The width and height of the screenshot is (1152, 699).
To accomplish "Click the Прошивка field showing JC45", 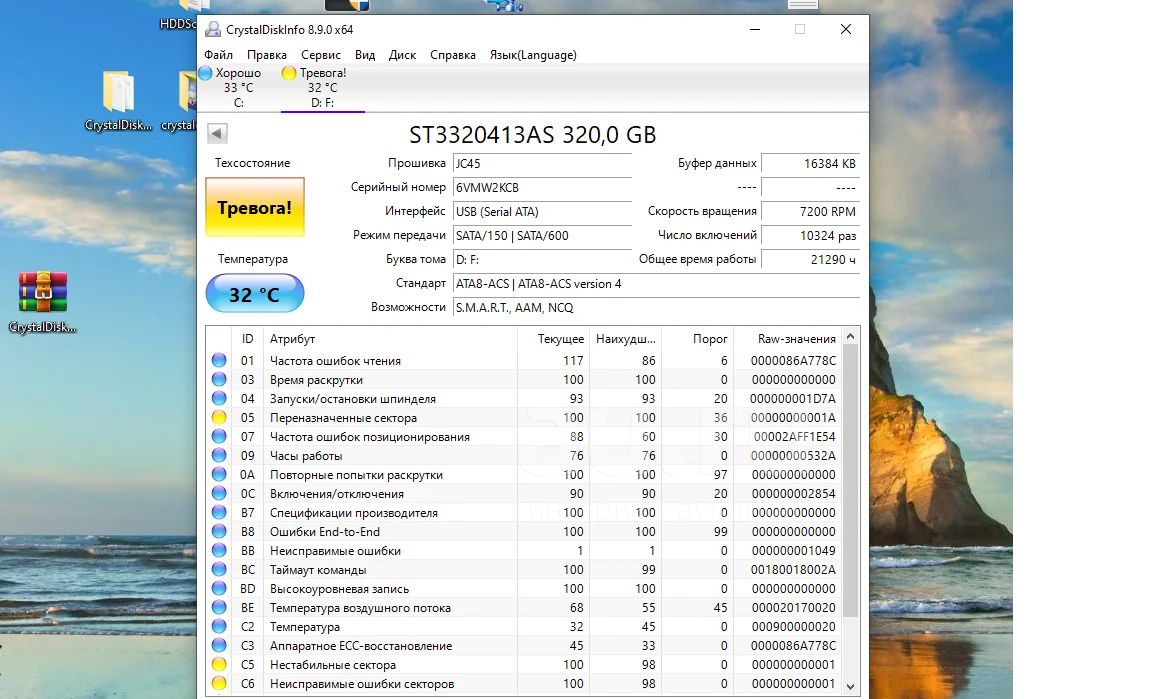I will pos(542,163).
